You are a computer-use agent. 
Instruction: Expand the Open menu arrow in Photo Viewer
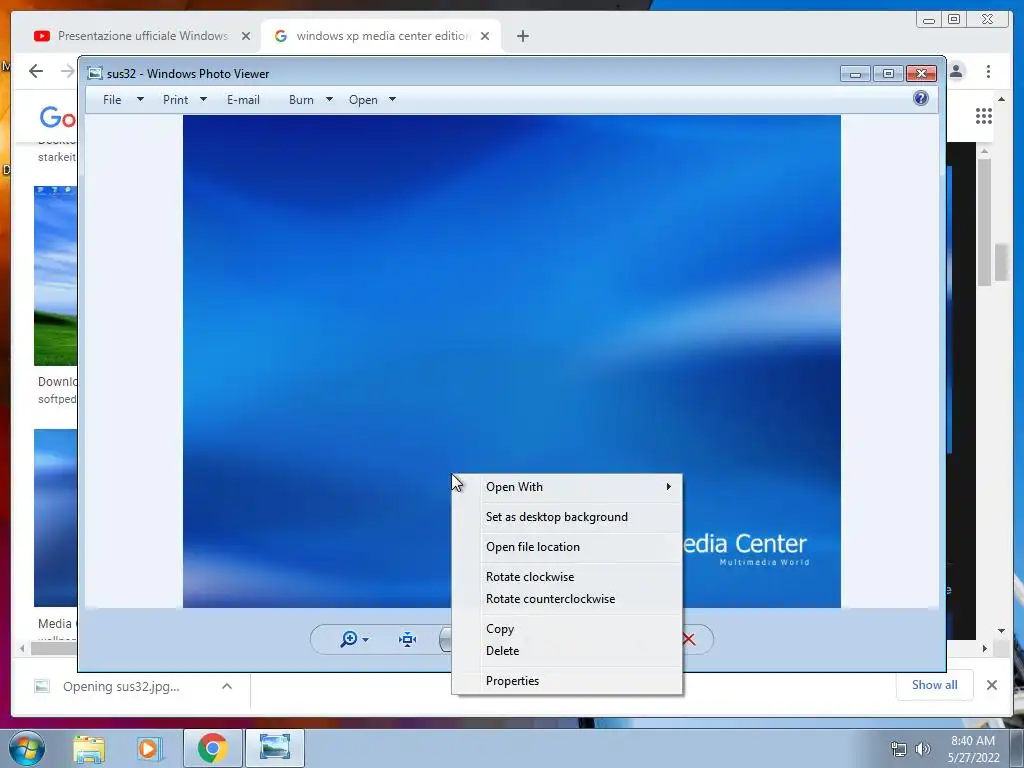point(392,99)
